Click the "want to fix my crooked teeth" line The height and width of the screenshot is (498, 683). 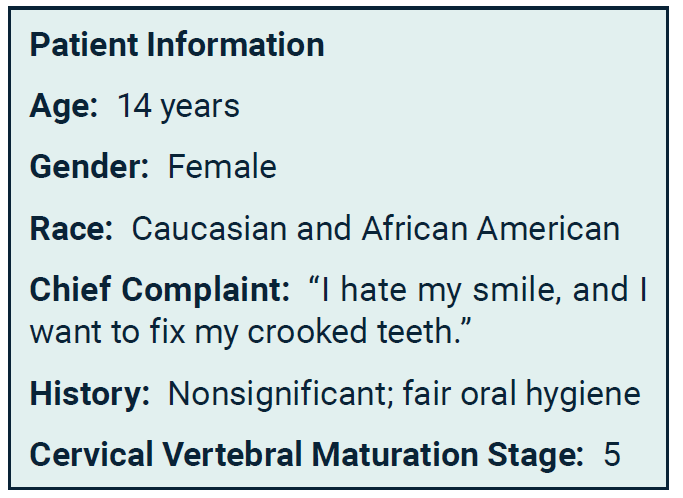[250, 332]
